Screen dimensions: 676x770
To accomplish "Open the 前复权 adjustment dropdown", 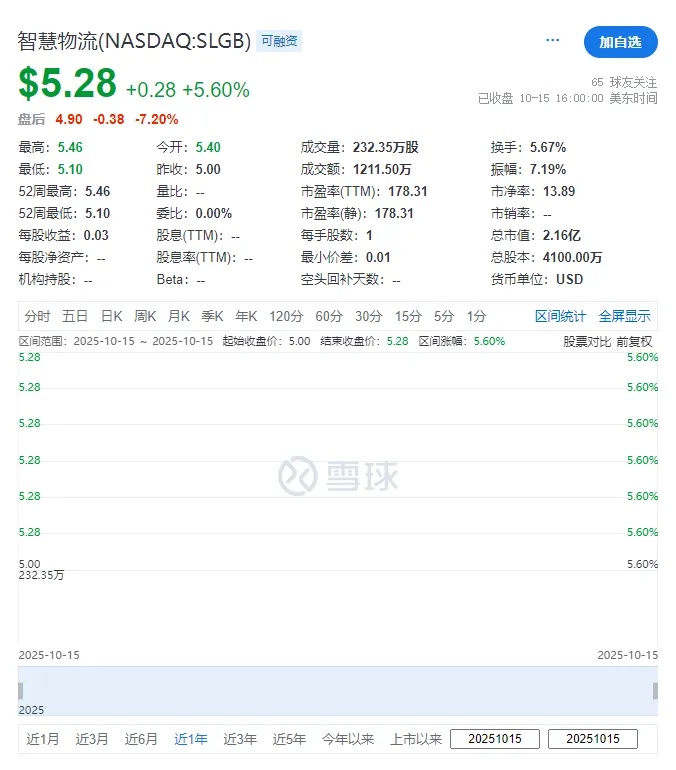I will 634,342.
